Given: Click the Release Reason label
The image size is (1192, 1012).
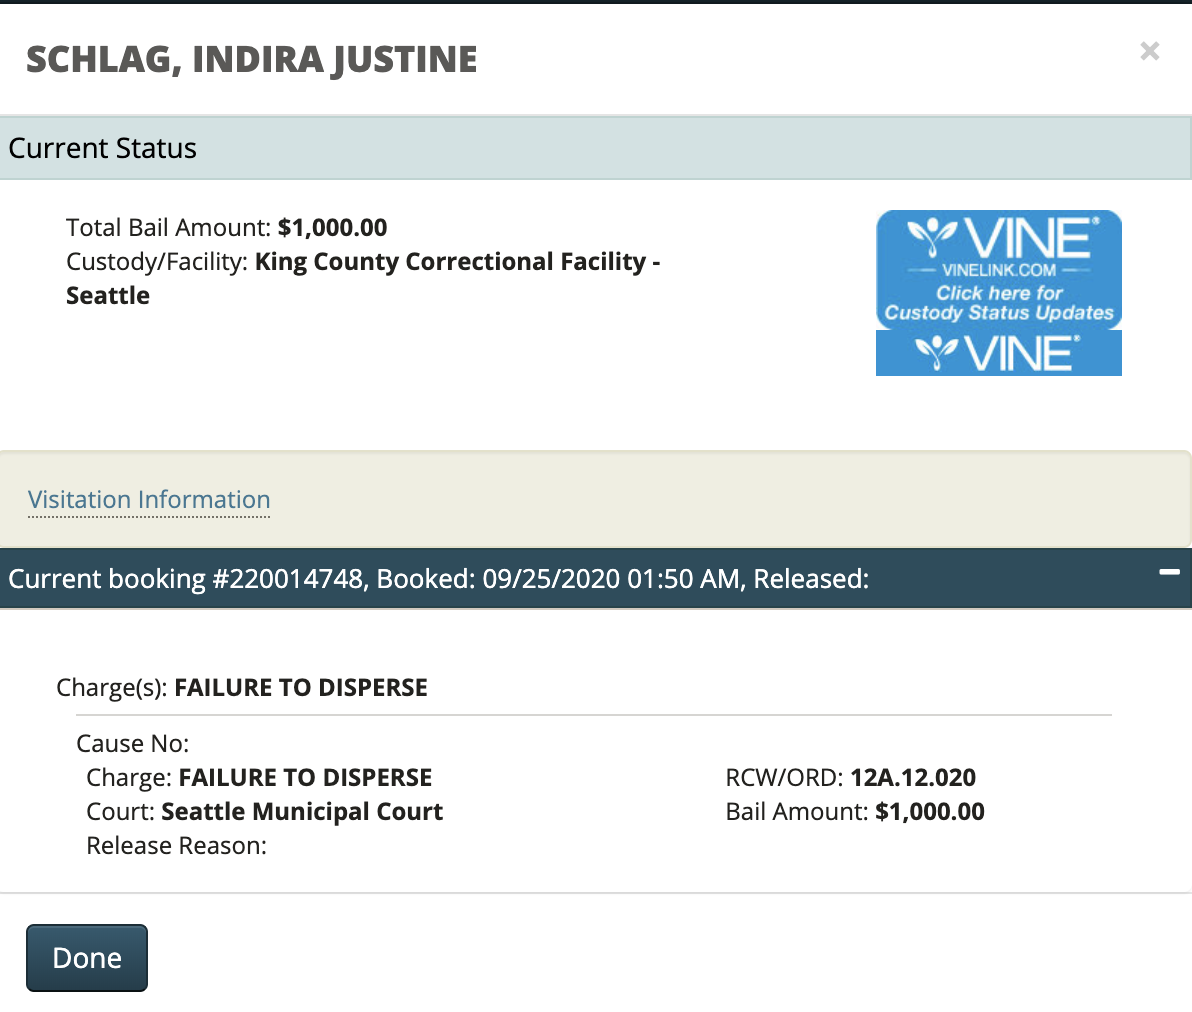Looking at the screenshot, I should (176, 846).
